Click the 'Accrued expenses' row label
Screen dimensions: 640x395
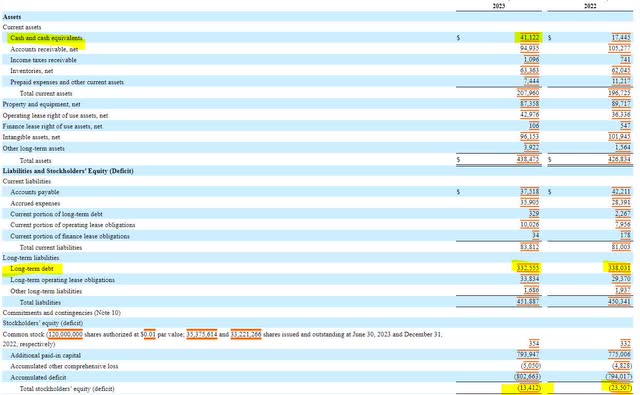pyautogui.click(x=35, y=203)
